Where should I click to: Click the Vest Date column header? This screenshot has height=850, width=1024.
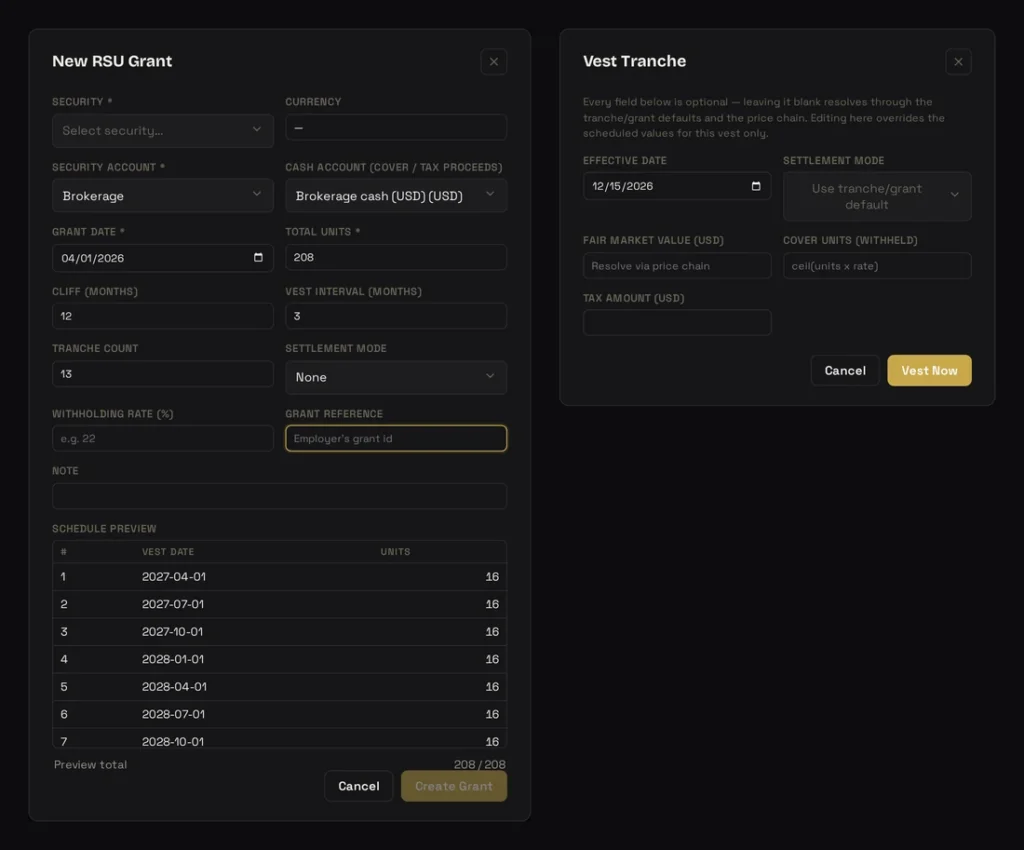tap(168, 552)
